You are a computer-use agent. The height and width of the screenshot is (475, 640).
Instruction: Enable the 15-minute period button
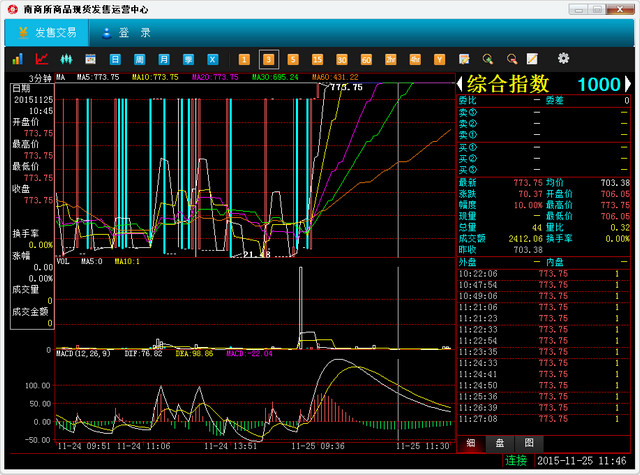click(x=317, y=59)
